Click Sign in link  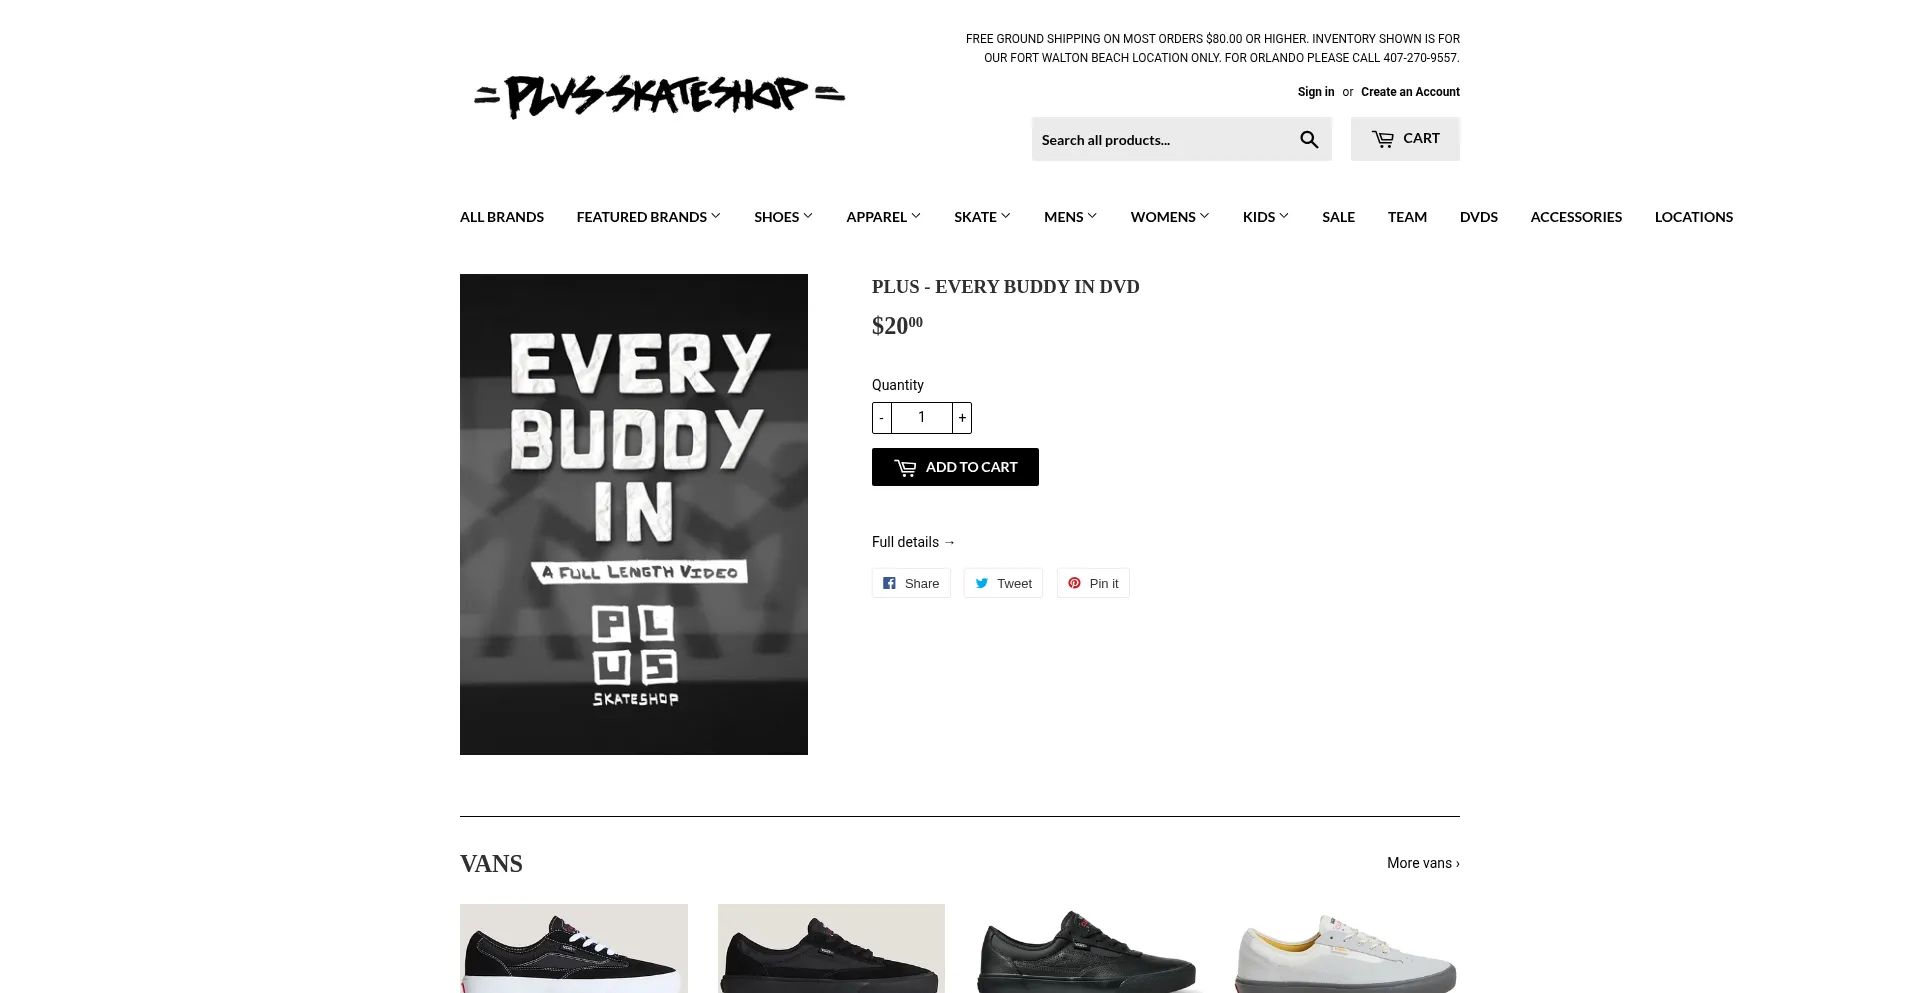click(1316, 92)
